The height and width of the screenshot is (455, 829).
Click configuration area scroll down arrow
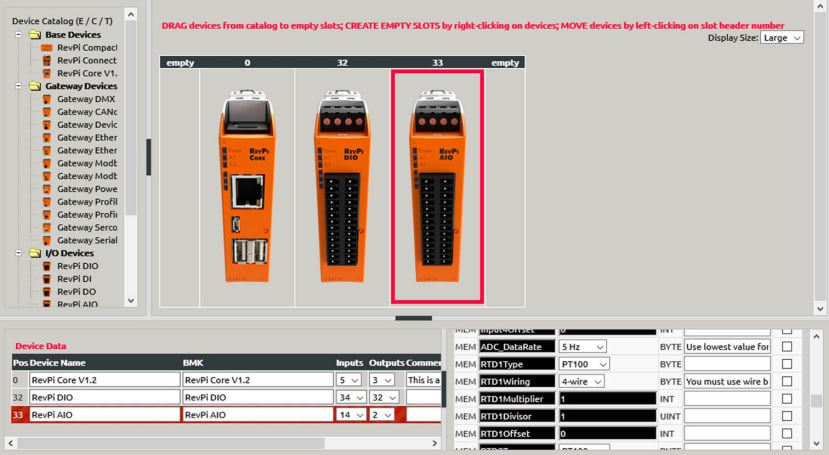pyautogui.click(x=820, y=309)
